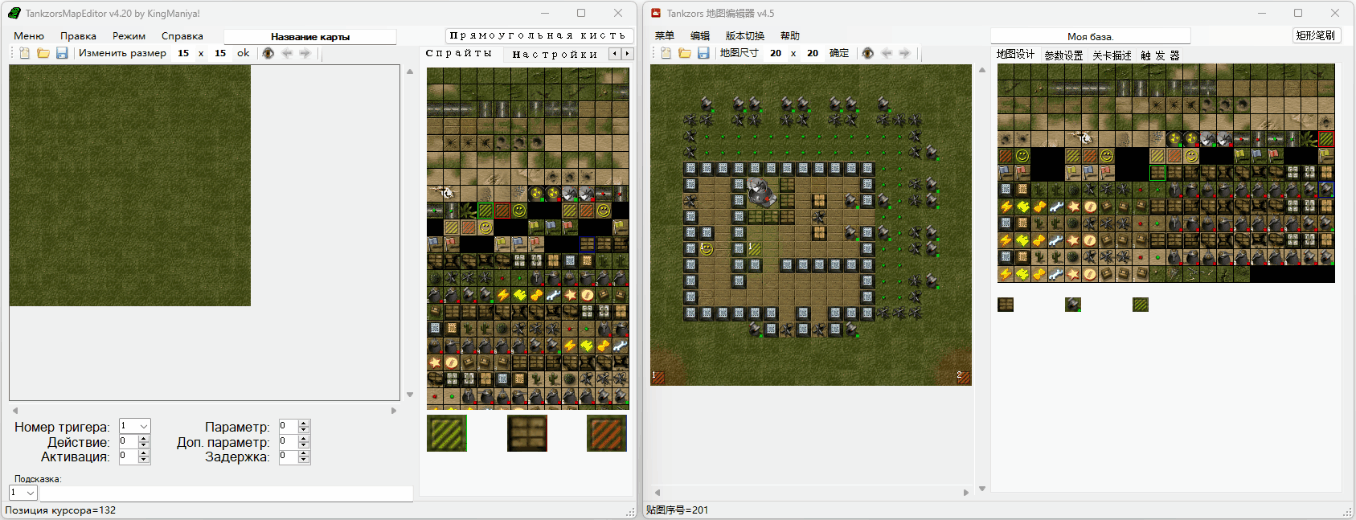Click the 地图尺寸 map size label

pyautogui.click(x=739, y=53)
